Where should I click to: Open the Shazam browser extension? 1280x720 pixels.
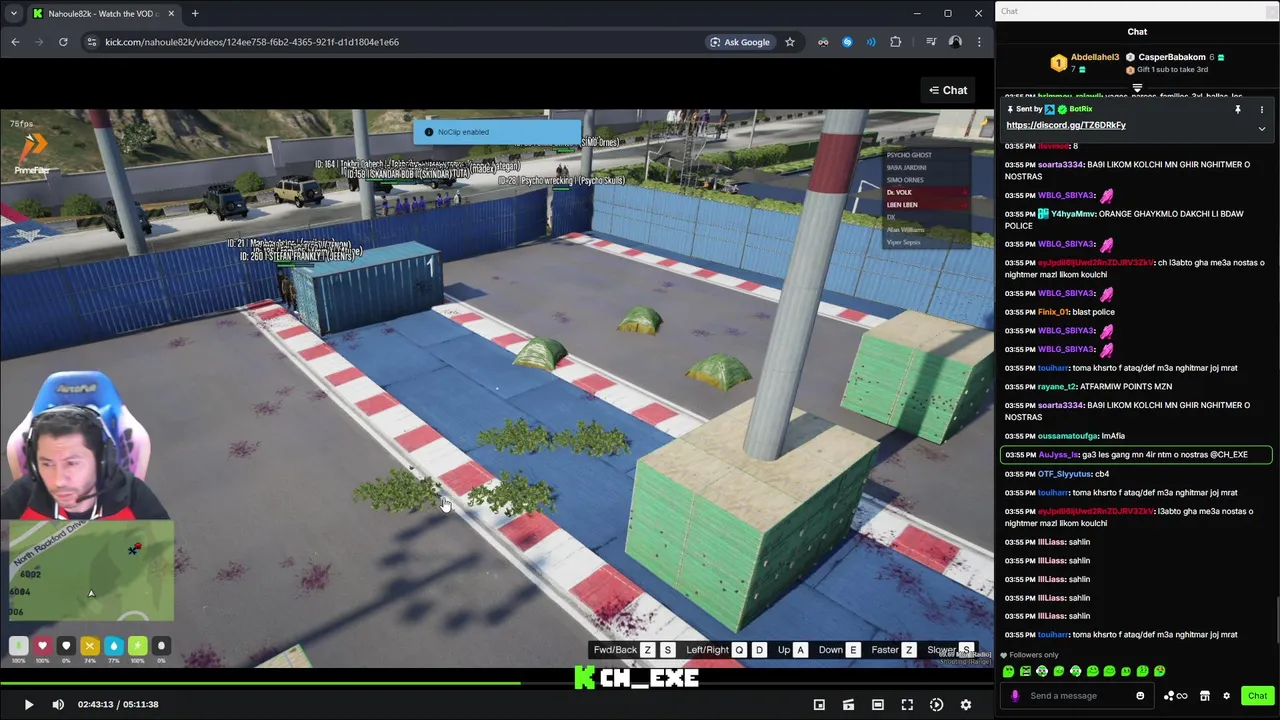click(847, 42)
